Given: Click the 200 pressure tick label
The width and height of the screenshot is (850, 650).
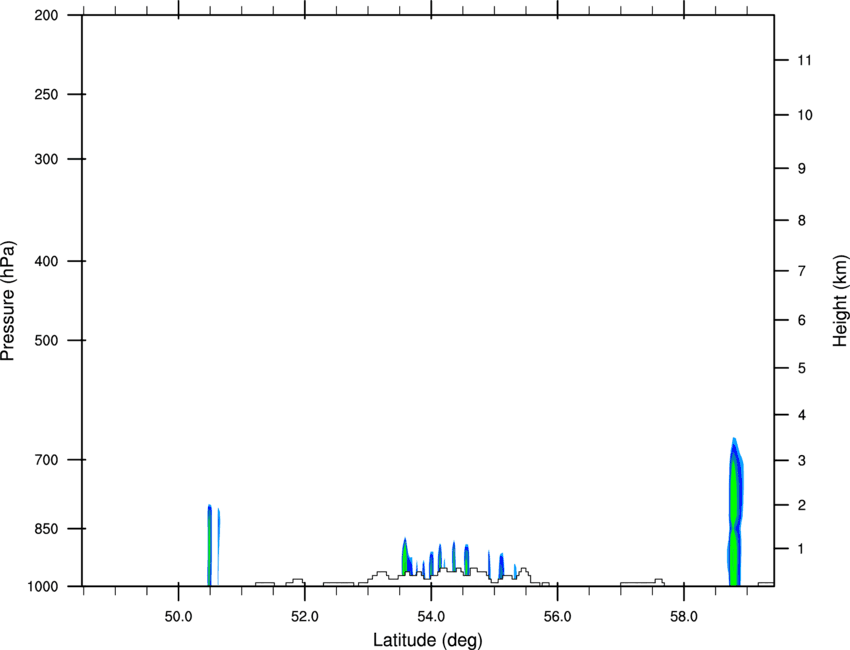Looking at the screenshot, I should (x=46, y=15).
